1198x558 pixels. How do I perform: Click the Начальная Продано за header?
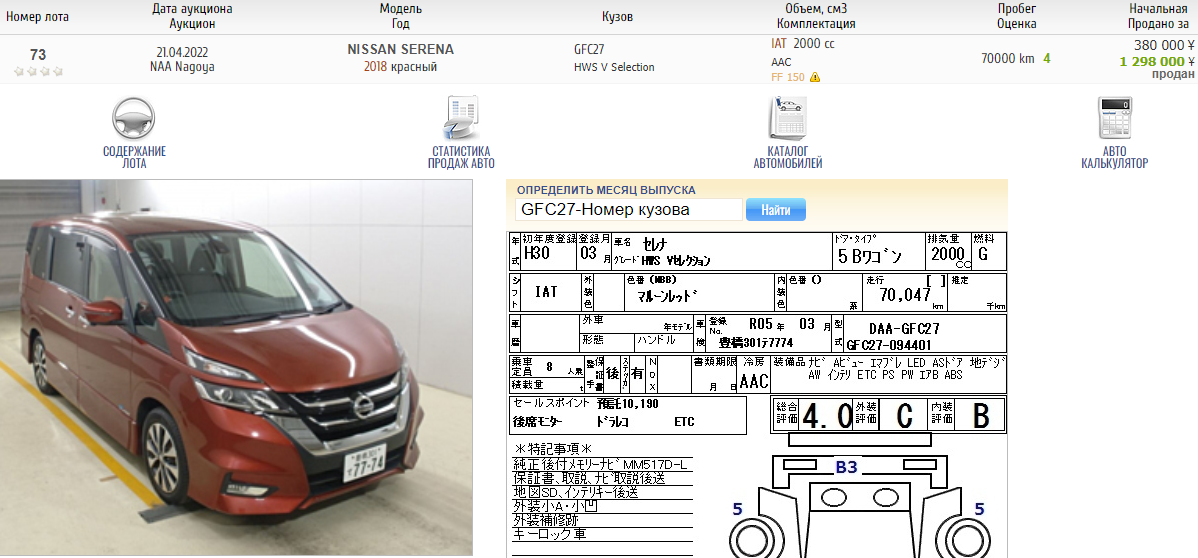[1158, 16]
